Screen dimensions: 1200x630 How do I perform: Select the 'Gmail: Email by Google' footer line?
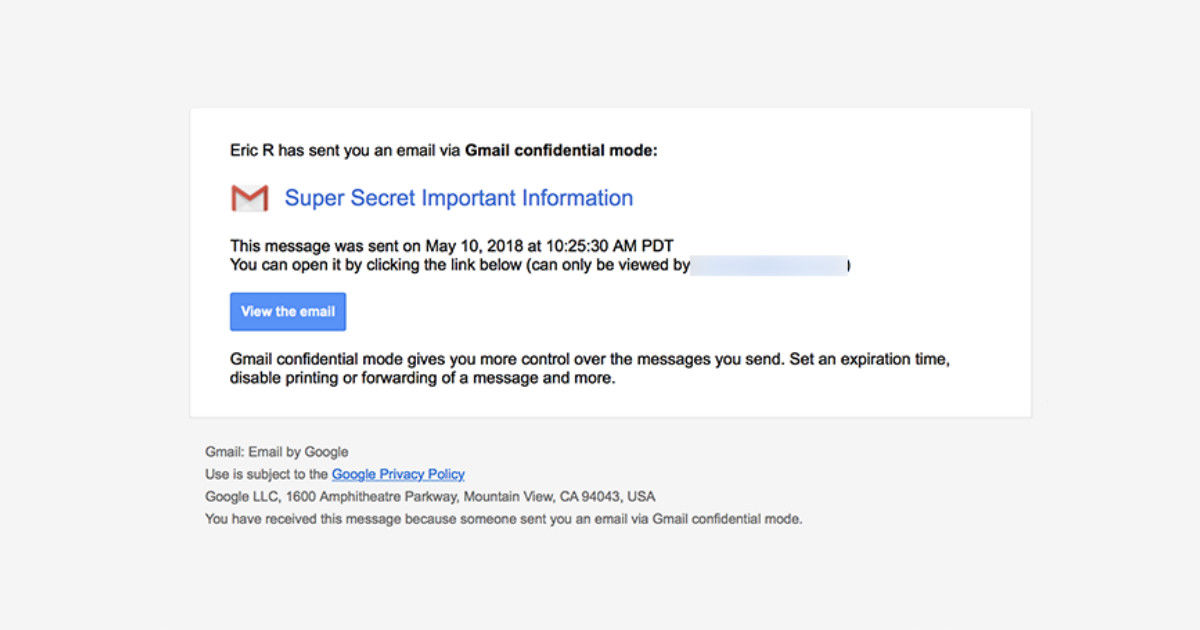[277, 452]
